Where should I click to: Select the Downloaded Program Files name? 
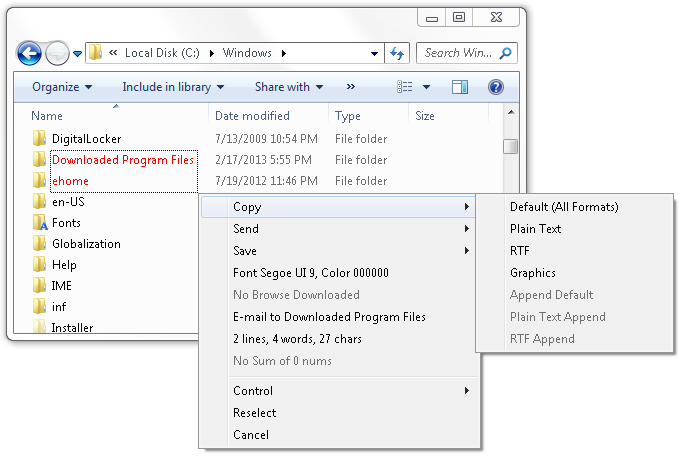pyautogui.click(x=123, y=160)
